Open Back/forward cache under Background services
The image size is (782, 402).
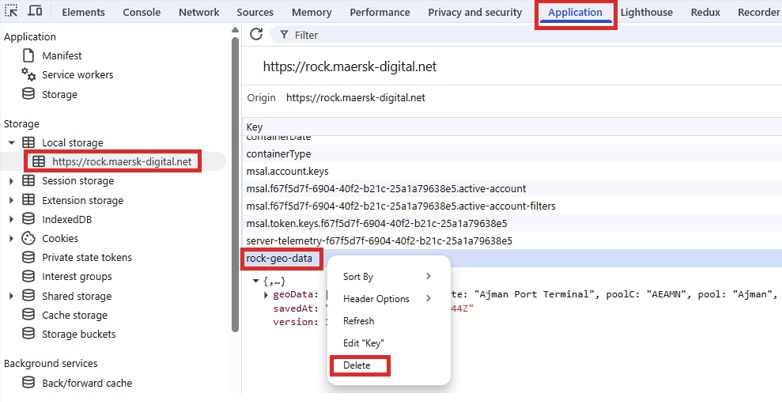(86, 383)
